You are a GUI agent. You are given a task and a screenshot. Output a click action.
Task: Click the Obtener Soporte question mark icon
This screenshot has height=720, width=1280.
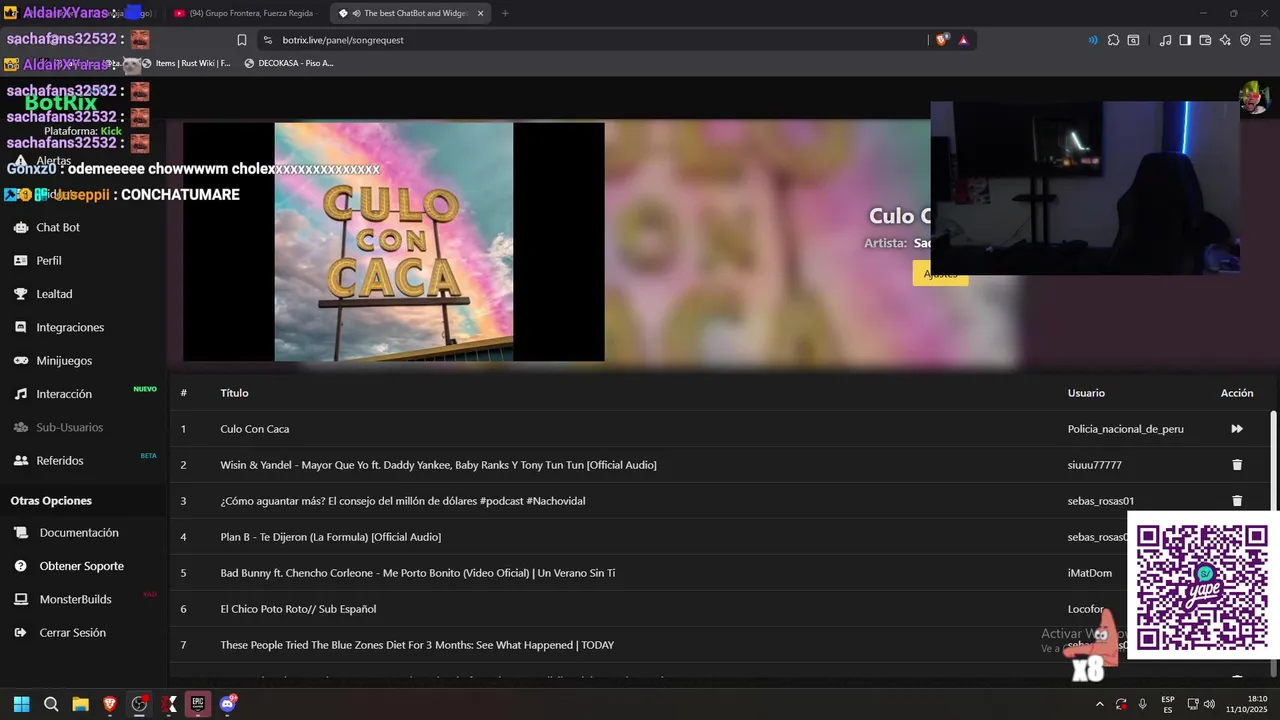[20, 566]
